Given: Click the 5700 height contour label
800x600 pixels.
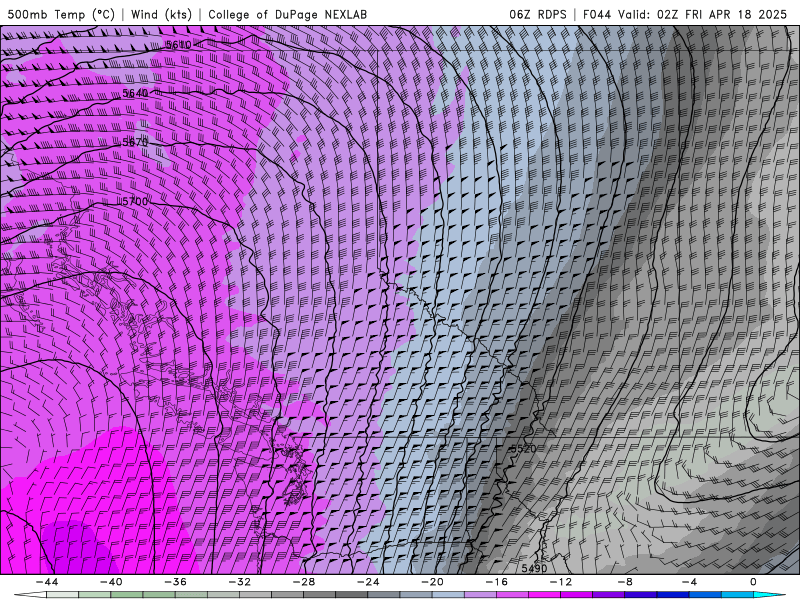Looking at the screenshot, I should [x=135, y=202].
